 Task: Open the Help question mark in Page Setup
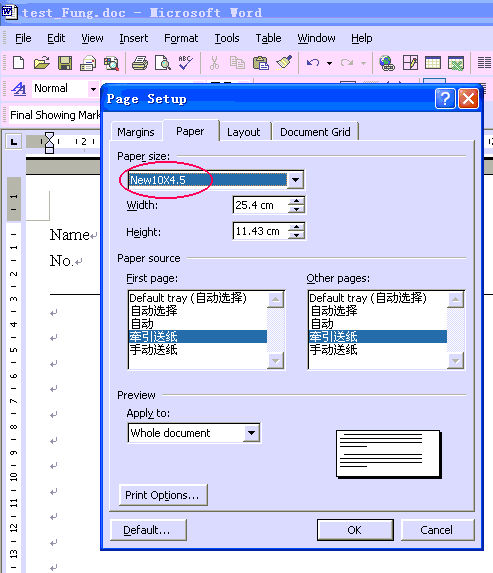tap(445, 99)
